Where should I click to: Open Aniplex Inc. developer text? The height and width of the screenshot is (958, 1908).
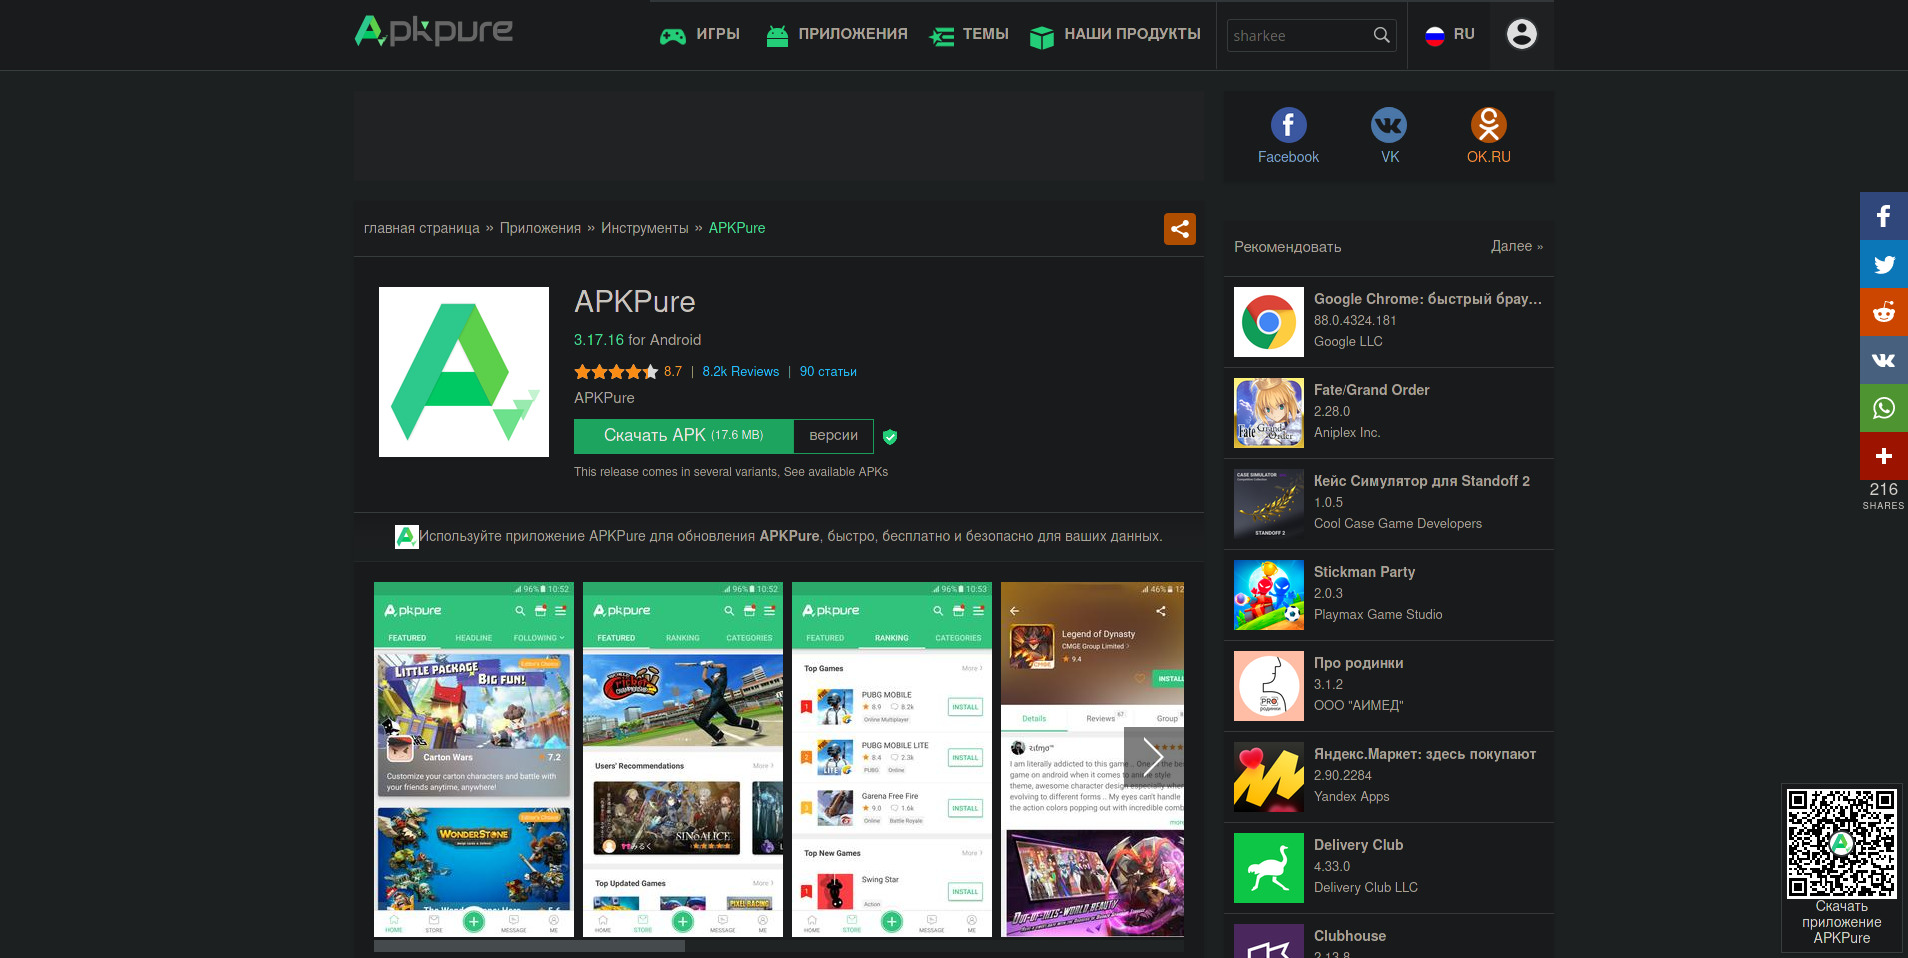[1347, 432]
